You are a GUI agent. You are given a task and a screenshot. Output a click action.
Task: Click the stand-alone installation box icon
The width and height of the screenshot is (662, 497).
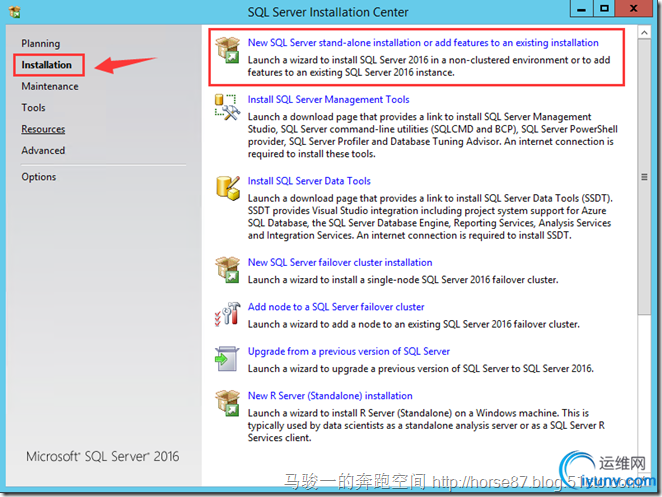tap(228, 50)
